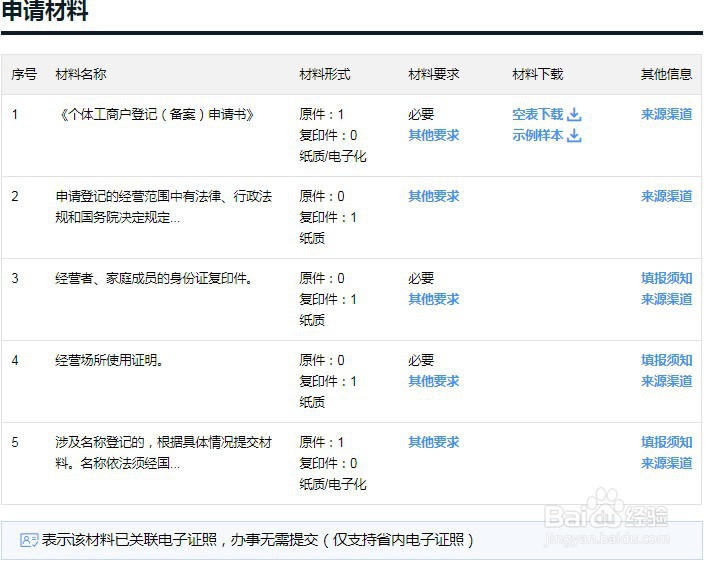Screen dimensions: 710x564
Task: Click 来源渠道 in the 申请登记的经营范围 row
Action: tap(667, 196)
